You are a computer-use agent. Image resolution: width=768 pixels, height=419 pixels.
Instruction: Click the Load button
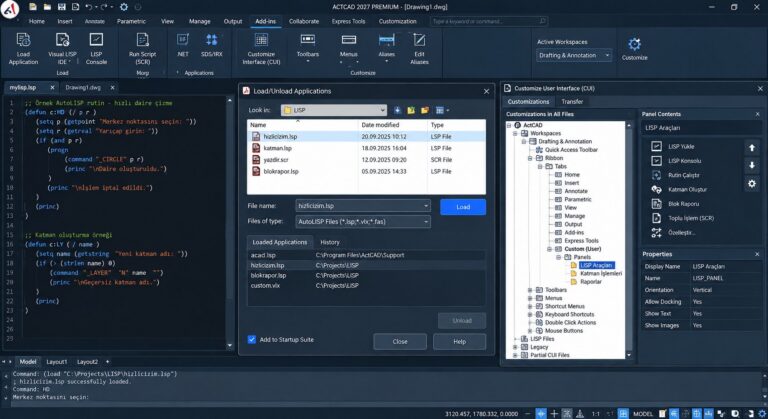463,207
